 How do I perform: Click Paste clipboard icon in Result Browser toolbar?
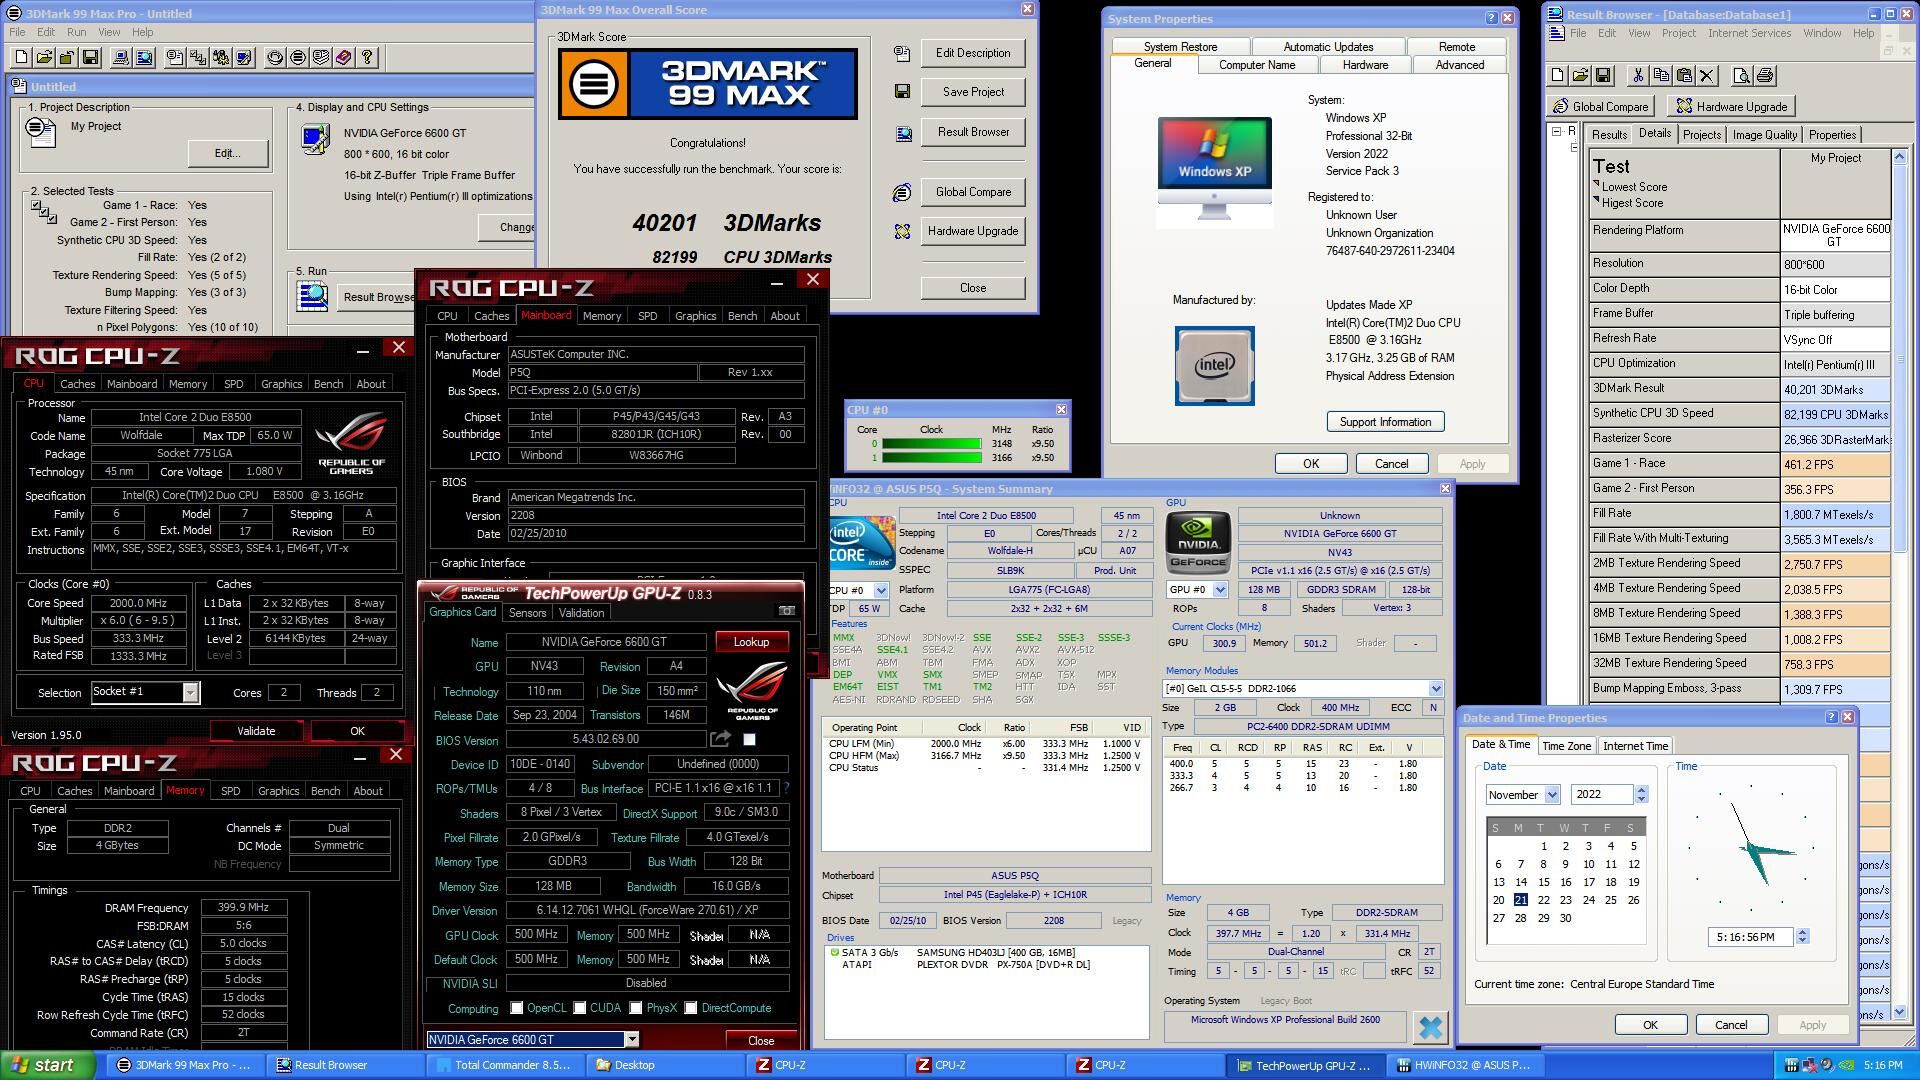tap(1684, 75)
